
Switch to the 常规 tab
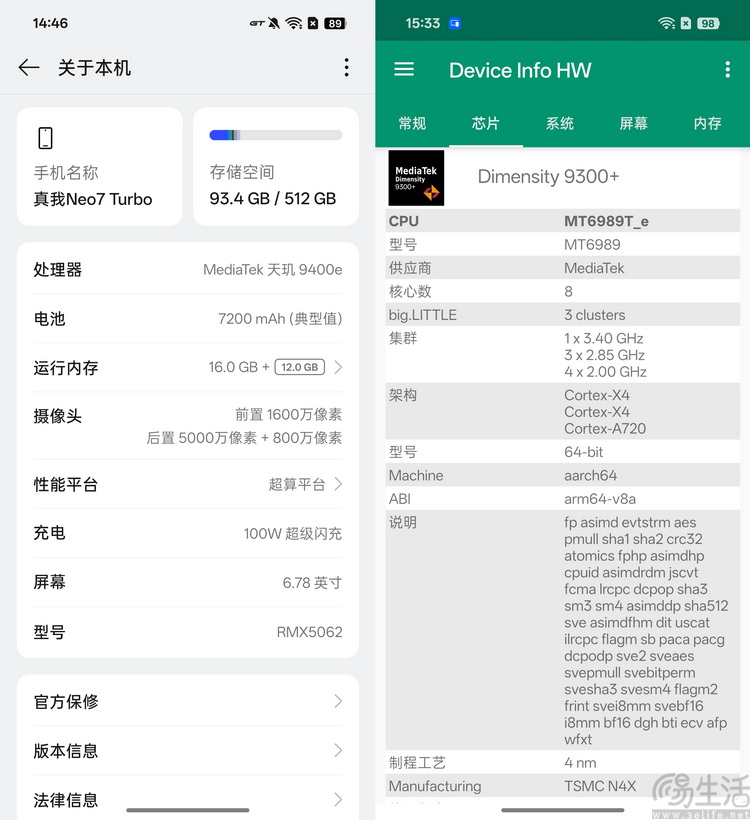[412, 123]
